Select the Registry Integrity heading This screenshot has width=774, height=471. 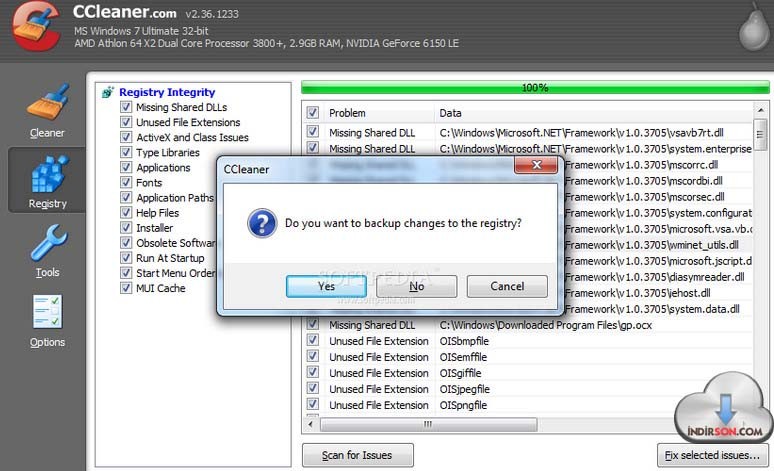point(167,92)
